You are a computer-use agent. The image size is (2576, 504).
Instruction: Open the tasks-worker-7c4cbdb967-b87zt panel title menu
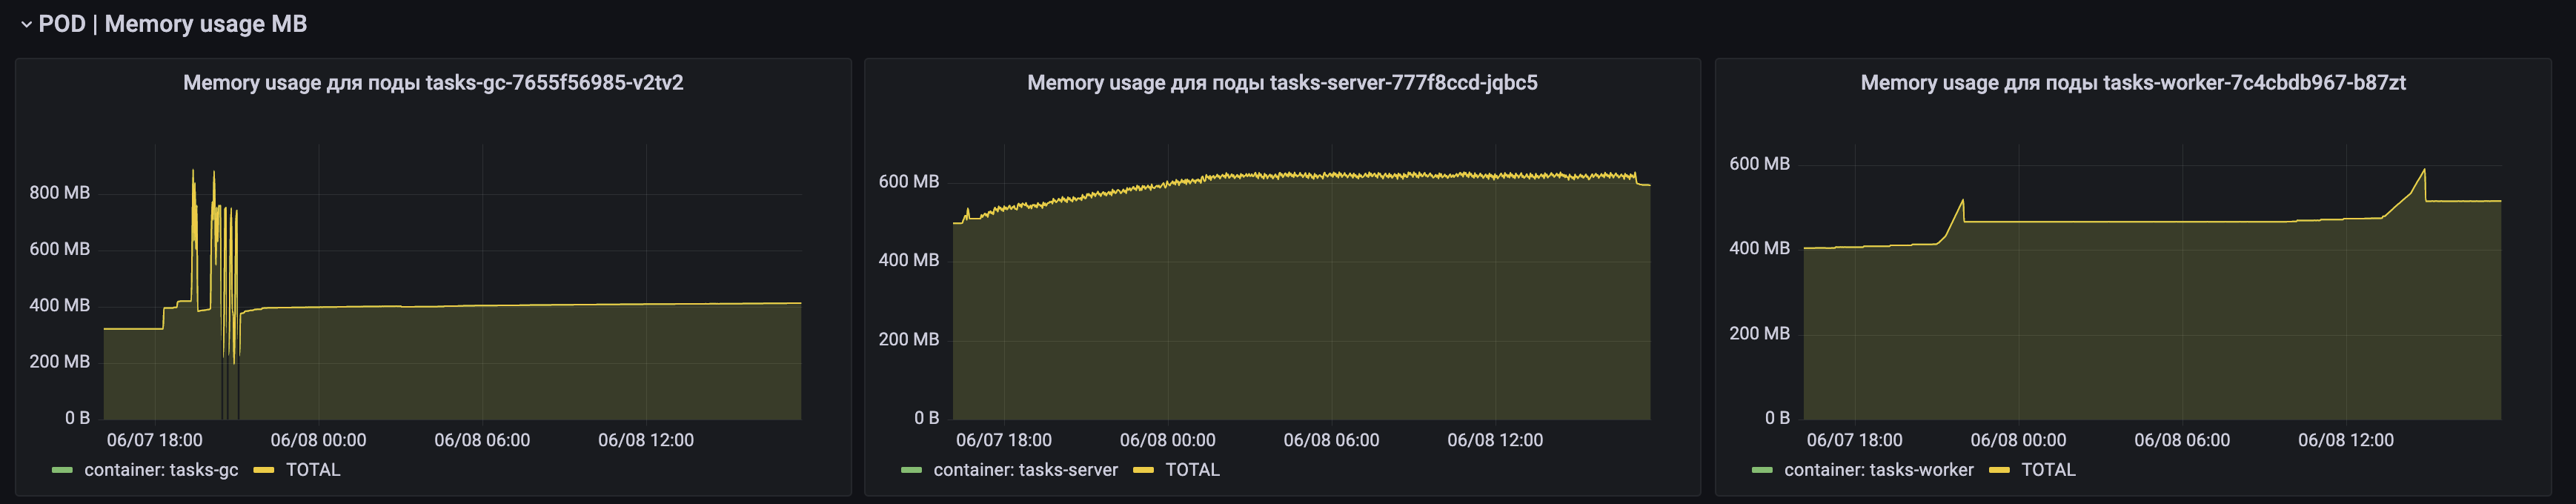click(x=2132, y=83)
